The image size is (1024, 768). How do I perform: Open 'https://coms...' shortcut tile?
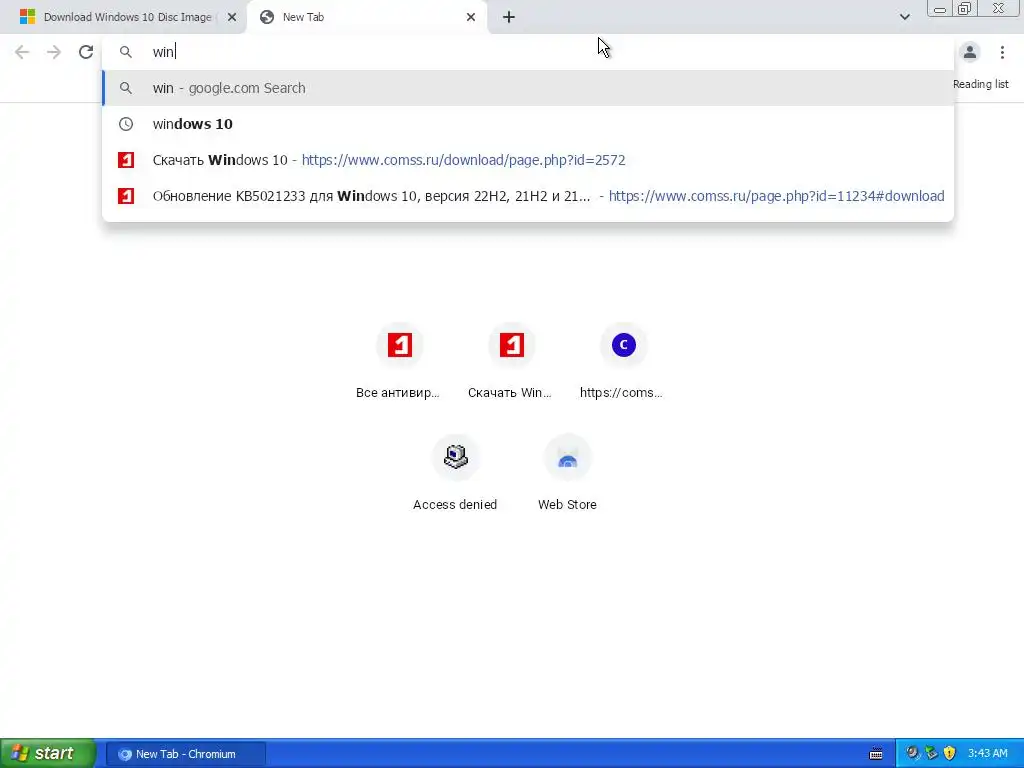(623, 361)
